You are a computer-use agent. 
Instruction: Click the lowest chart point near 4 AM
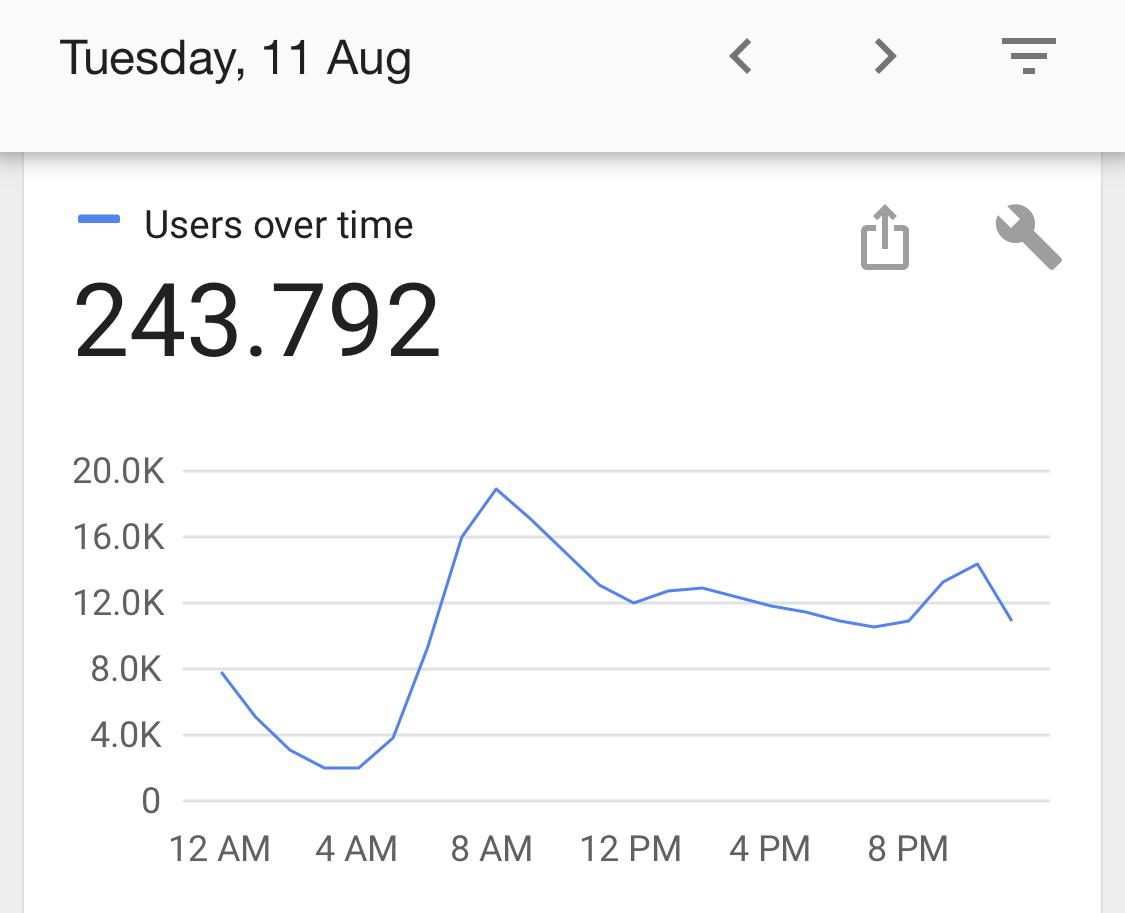click(x=341, y=768)
